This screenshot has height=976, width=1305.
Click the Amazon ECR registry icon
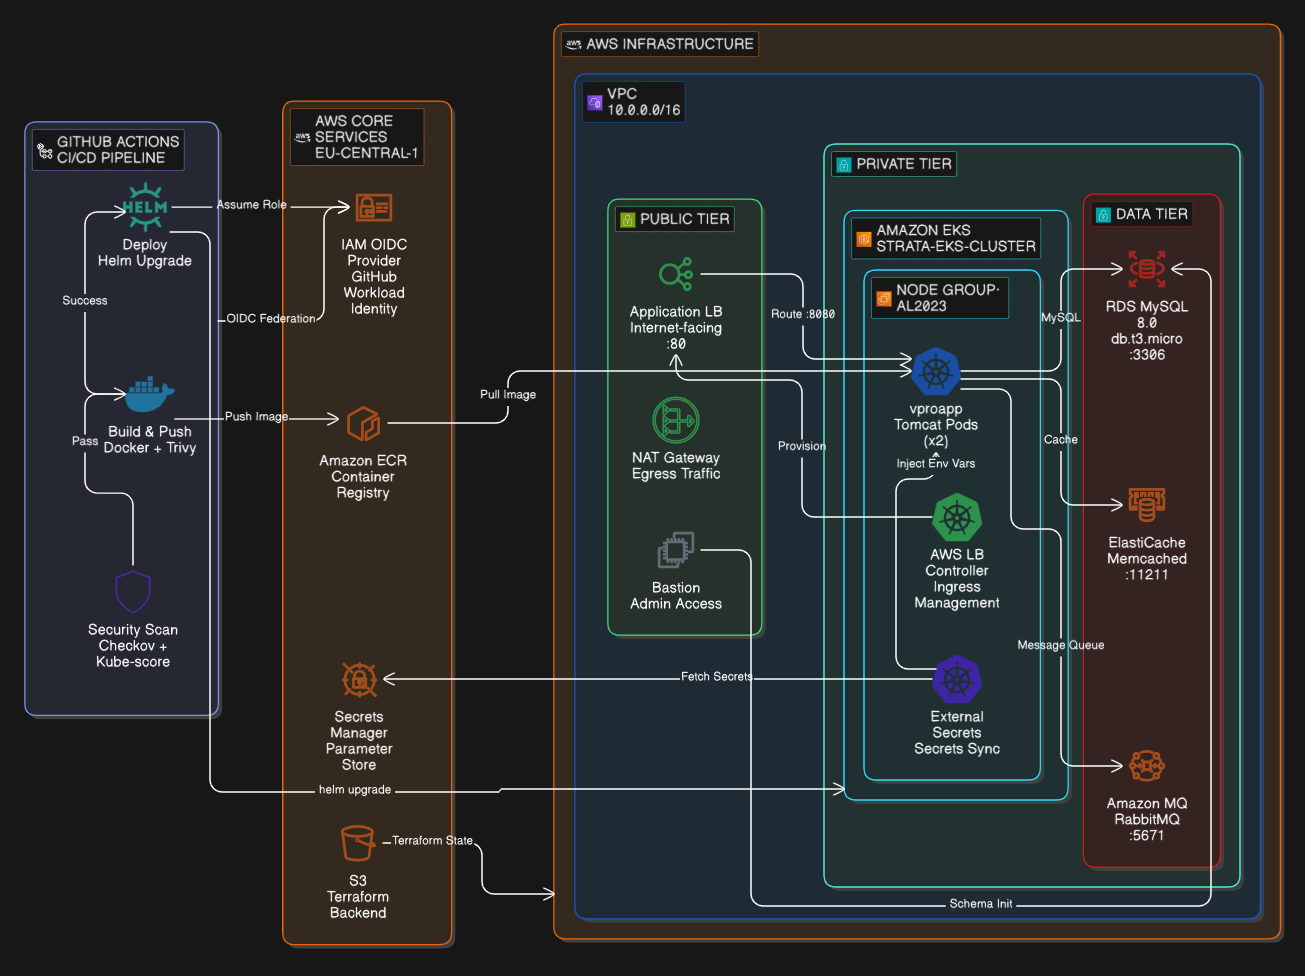[363, 424]
